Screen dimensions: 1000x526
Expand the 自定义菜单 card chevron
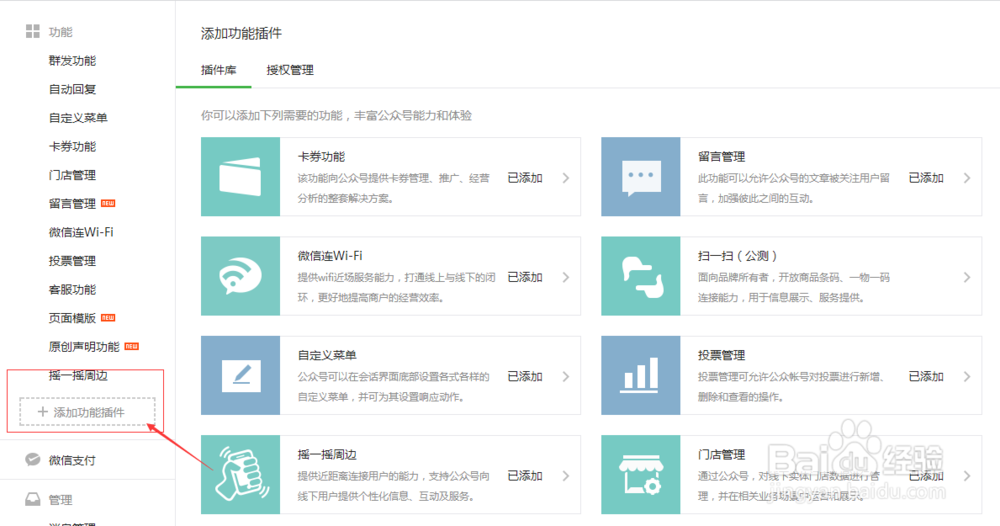click(566, 377)
